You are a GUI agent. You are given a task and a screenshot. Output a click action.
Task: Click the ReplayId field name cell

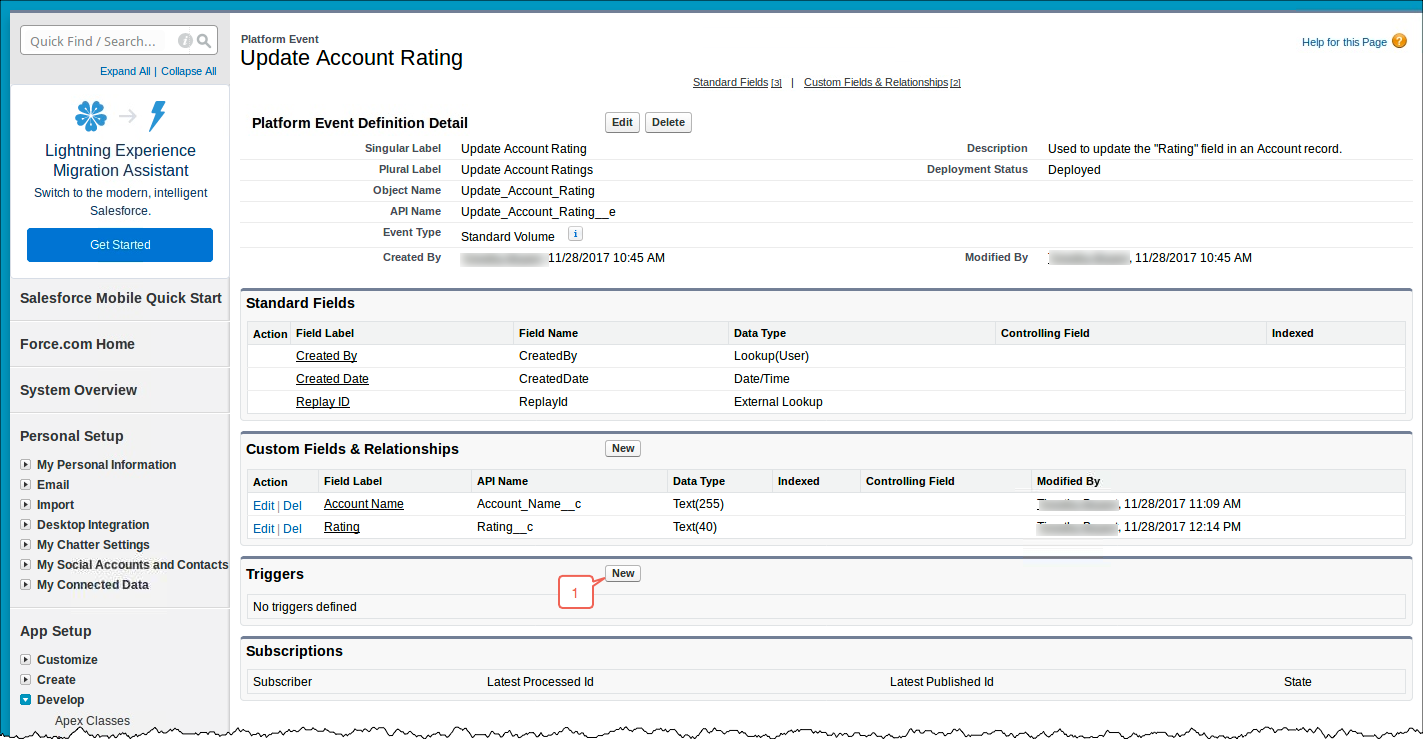pyautogui.click(x=543, y=402)
